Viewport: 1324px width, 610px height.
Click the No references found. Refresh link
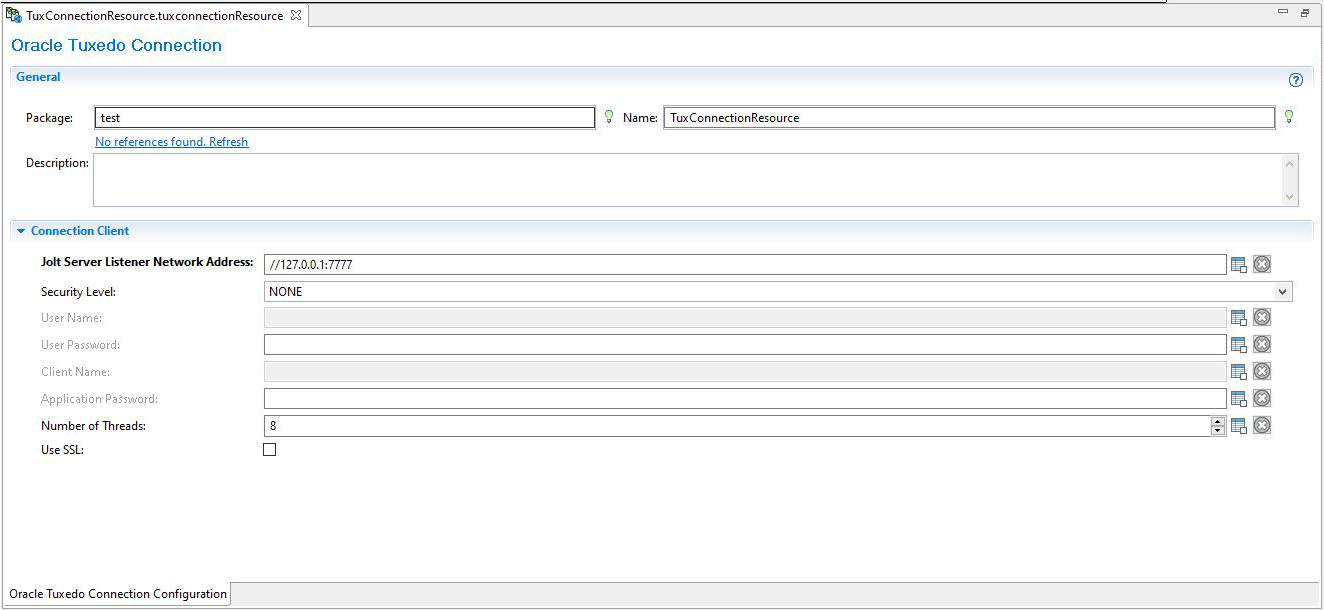171,142
